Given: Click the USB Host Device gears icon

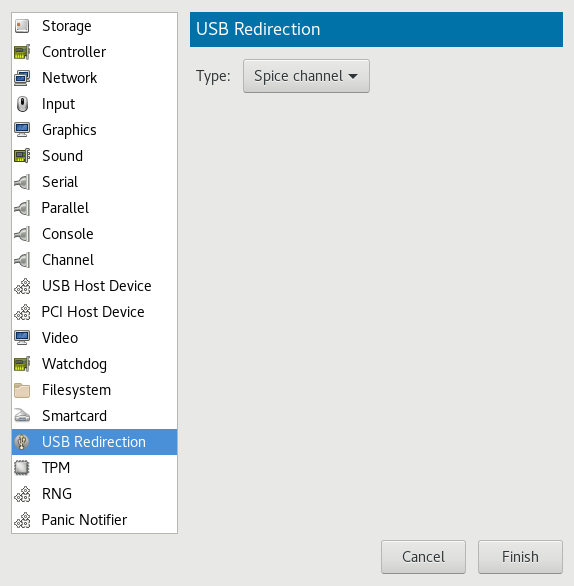Looking at the screenshot, I should (x=22, y=286).
